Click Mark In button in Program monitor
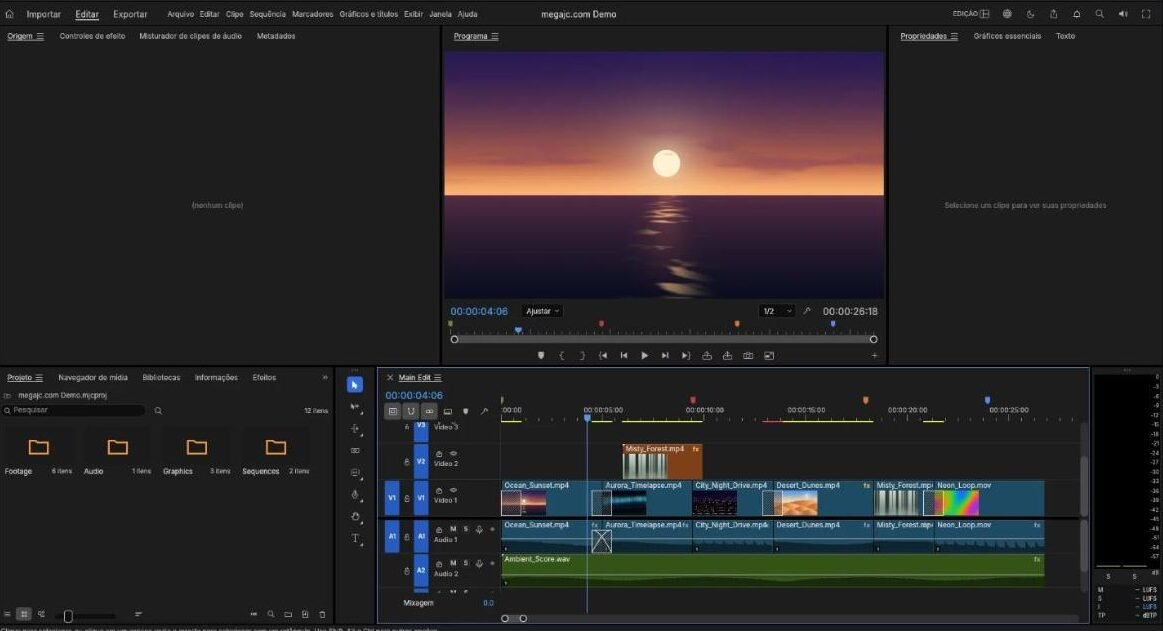 click(561, 356)
